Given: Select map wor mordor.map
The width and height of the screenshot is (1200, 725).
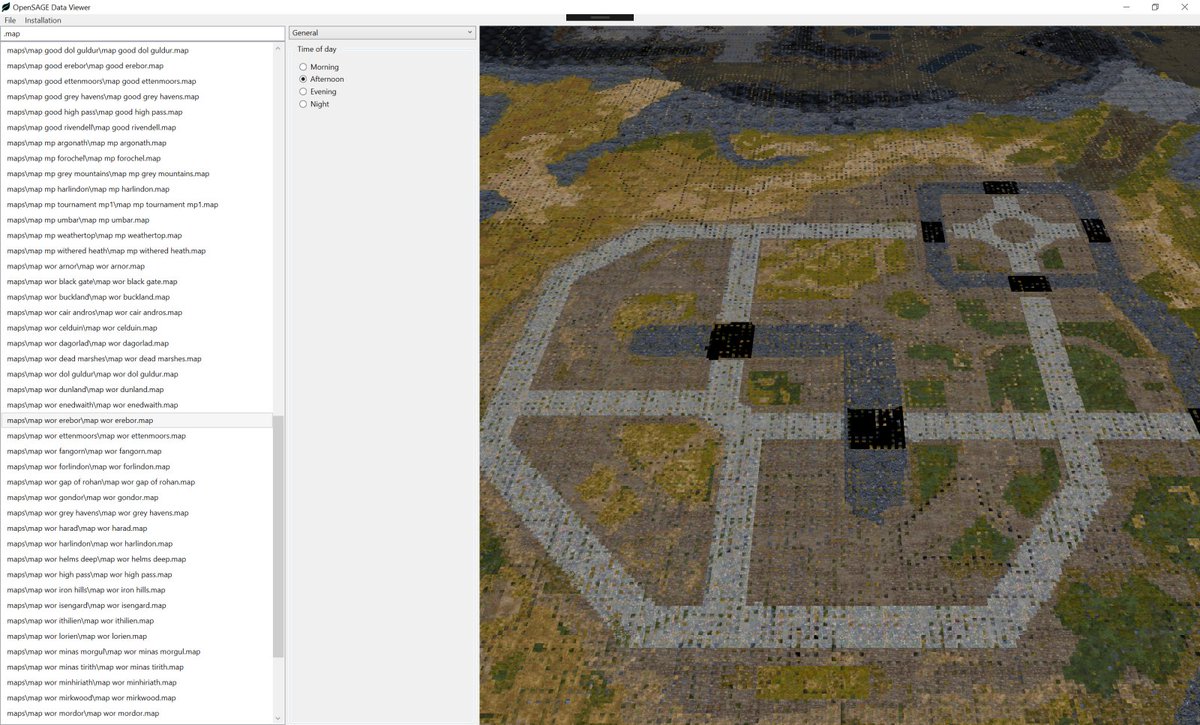Looking at the screenshot, I should click(x=137, y=713).
